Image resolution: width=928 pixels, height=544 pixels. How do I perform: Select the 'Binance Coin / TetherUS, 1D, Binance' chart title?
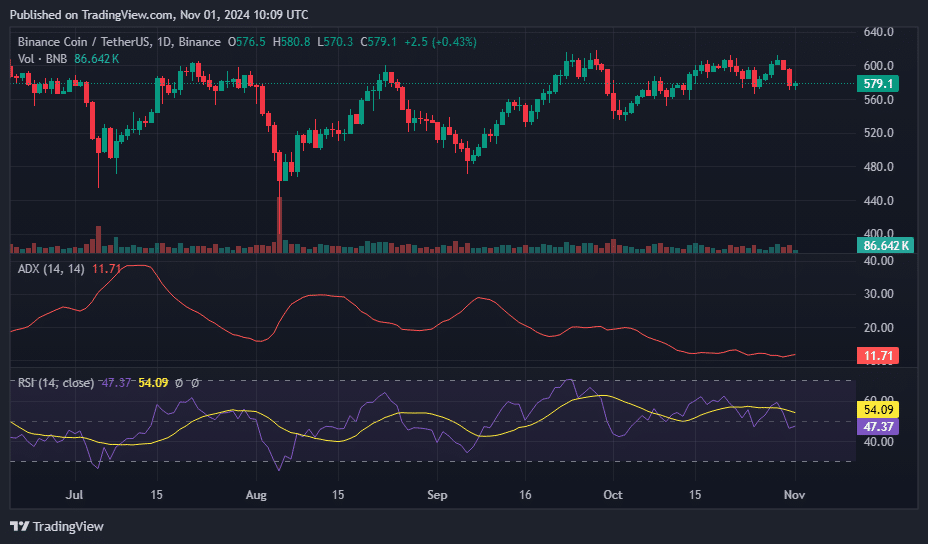(119, 42)
